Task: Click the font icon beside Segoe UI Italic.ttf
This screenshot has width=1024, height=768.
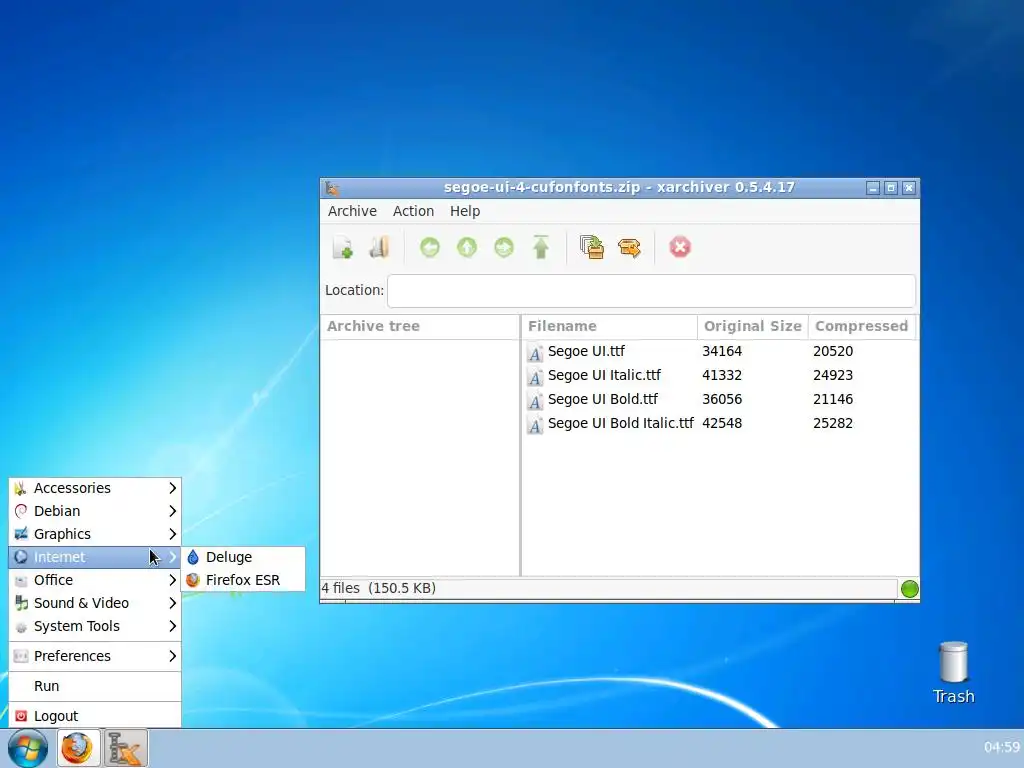Action: (535, 376)
